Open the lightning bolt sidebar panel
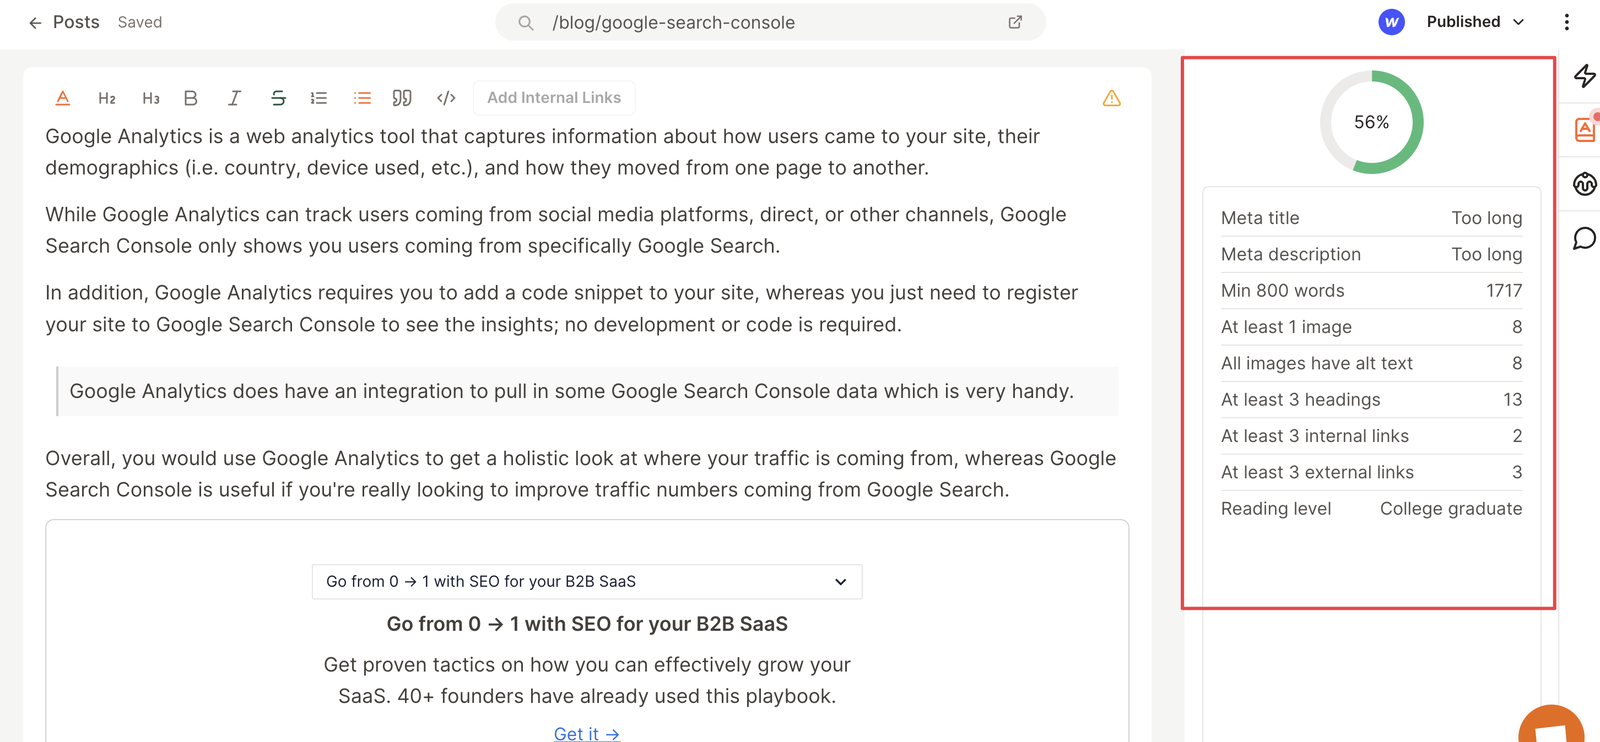 click(x=1585, y=75)
